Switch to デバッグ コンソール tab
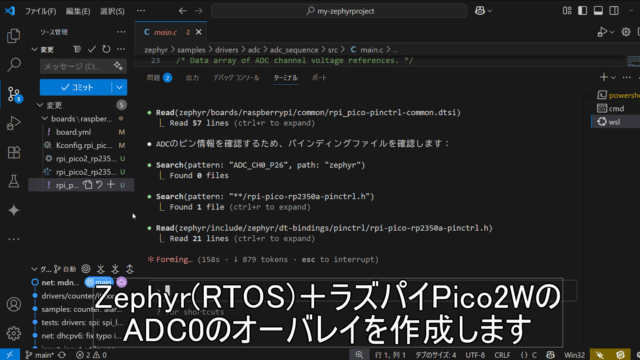640x360 pixels. click(236, 78)
